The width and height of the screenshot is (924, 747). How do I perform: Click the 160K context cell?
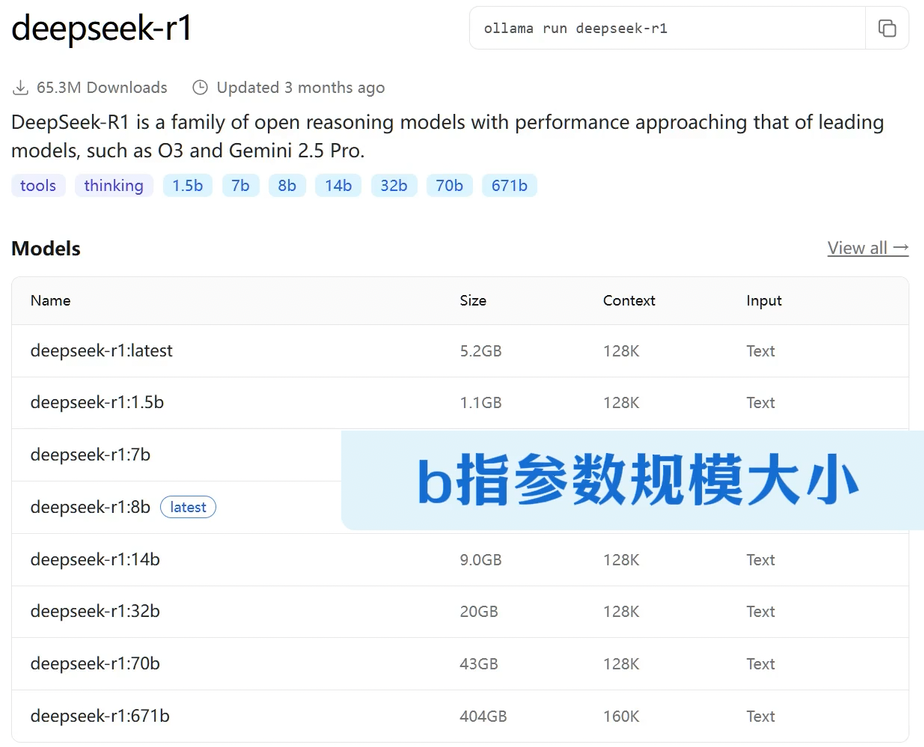[x=621, y=716]
